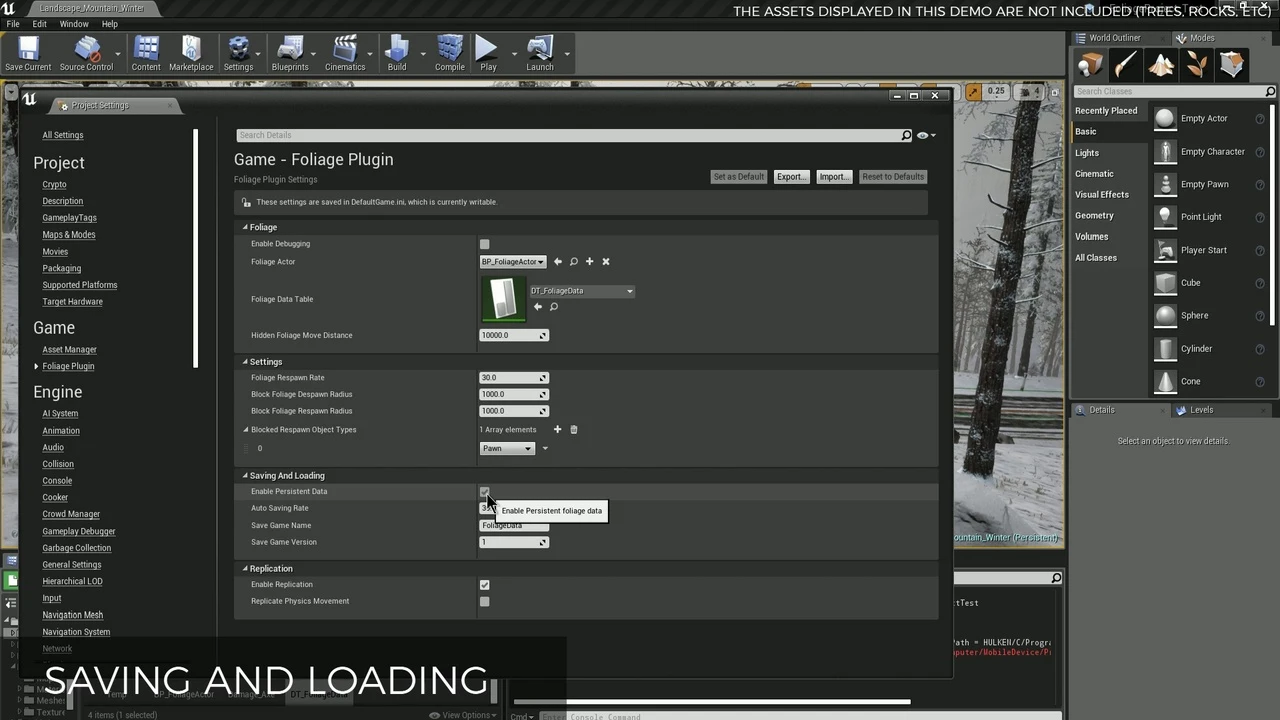Open the Asset Manager settings link
This screenshot has height=720, width=1280.
pyautogui.click(x=69, y=350)
